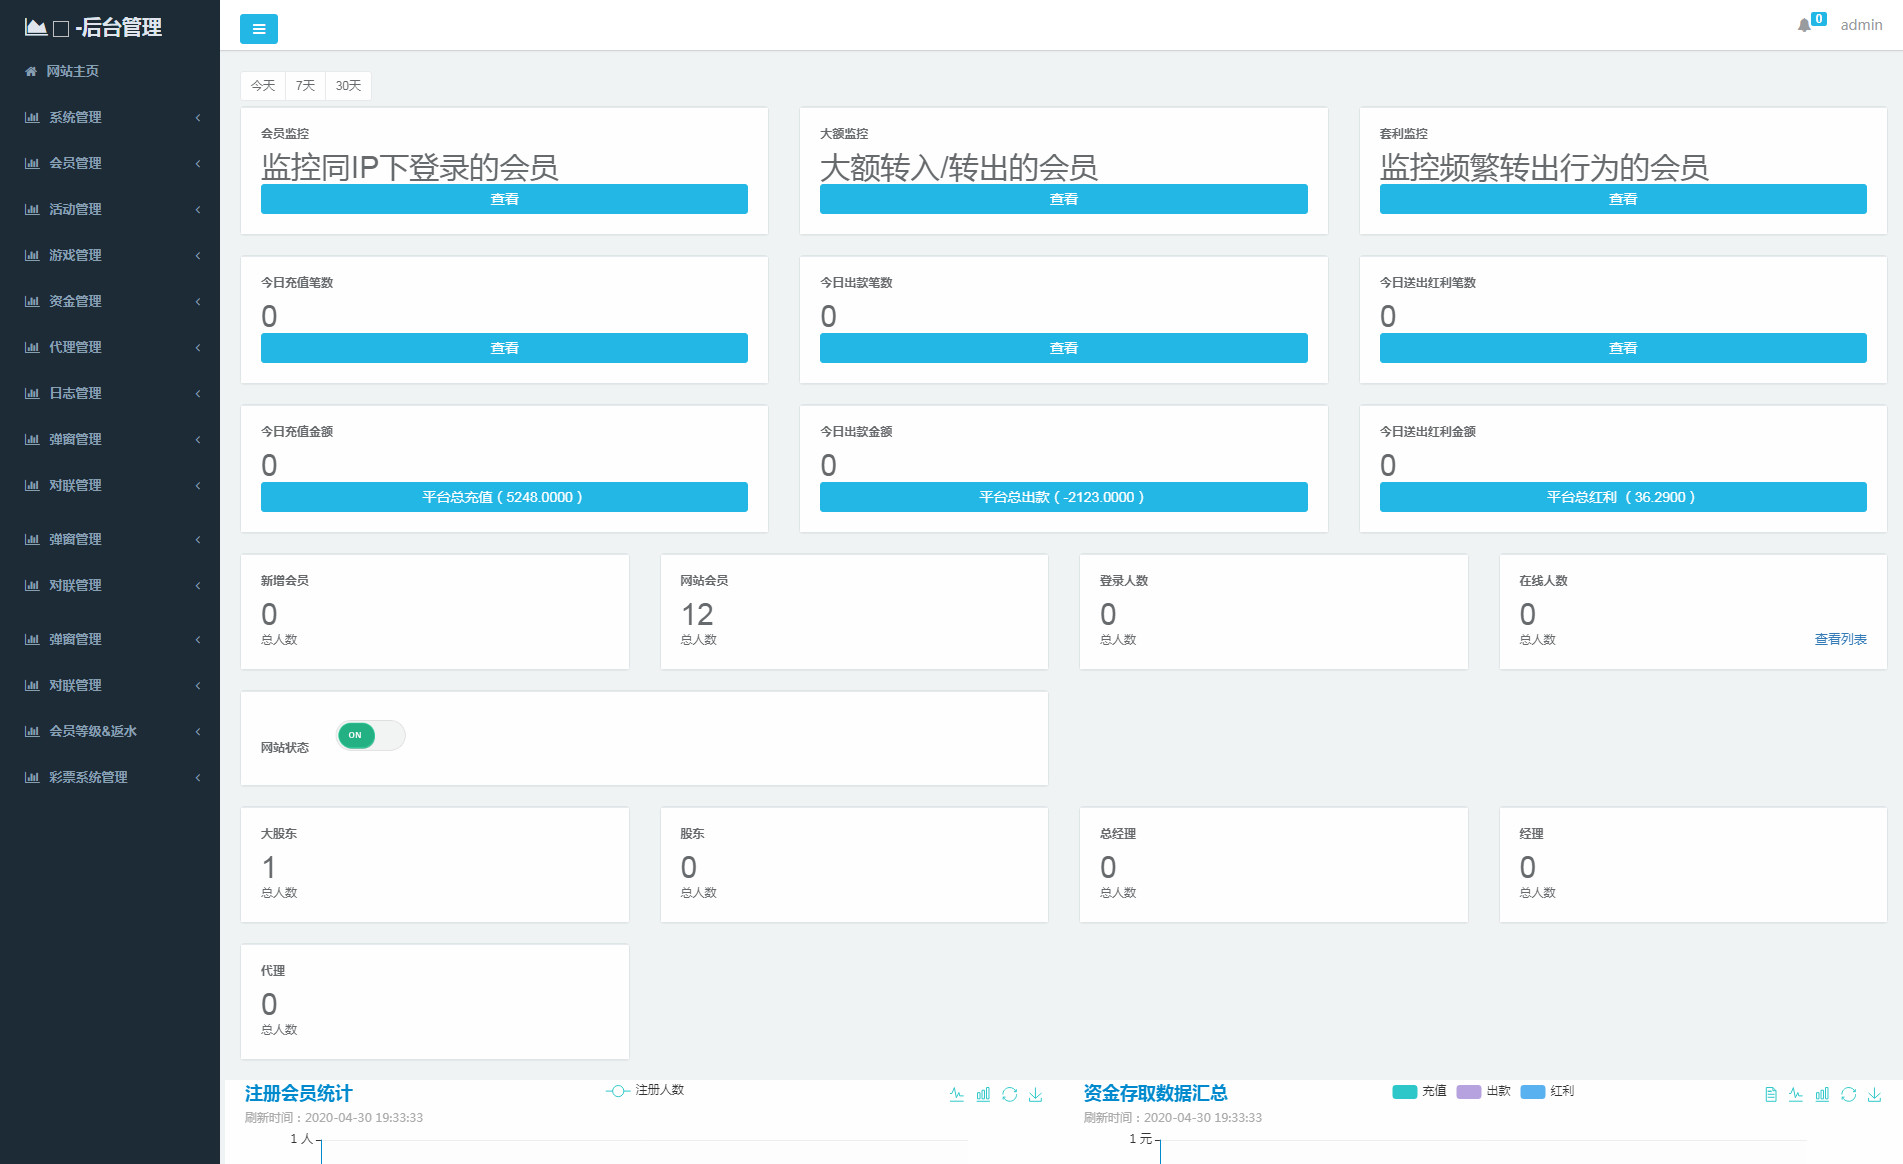Open the notification bell
This screenshot has height=1164, width=1903.
tap(1804, 25)
